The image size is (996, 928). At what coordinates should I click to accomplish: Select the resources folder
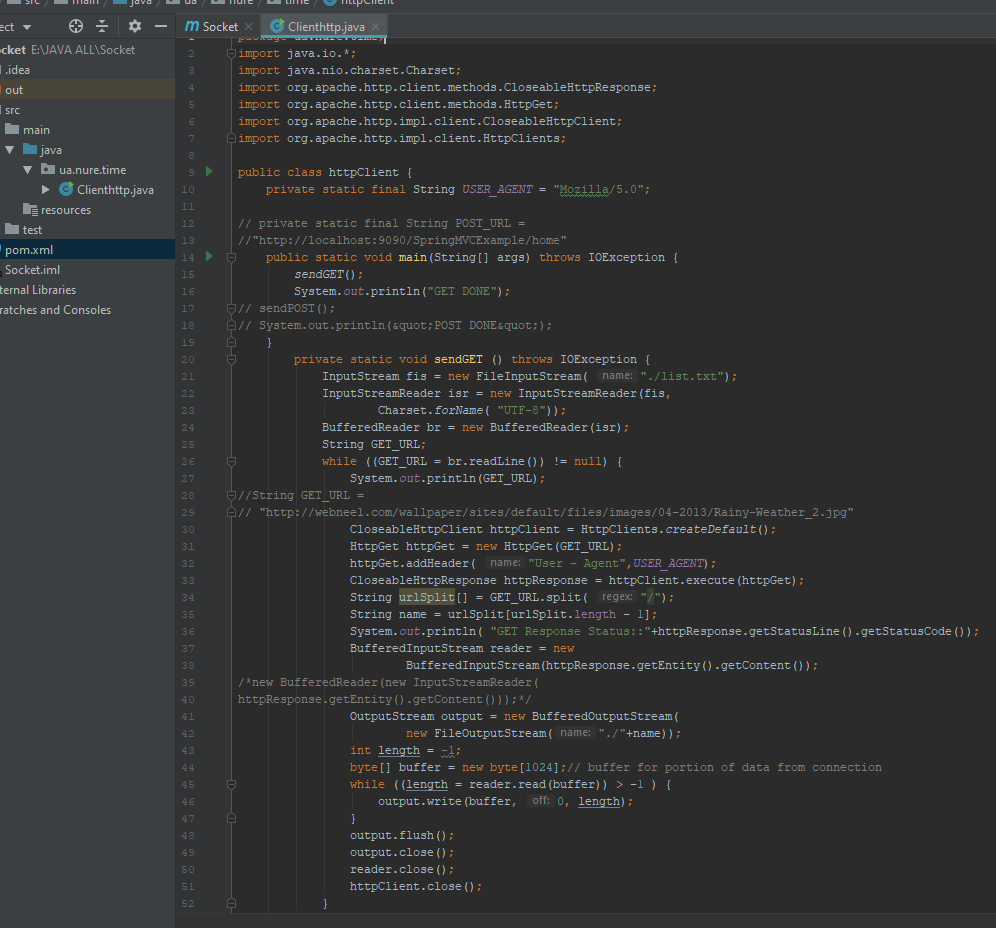click(x=65, y=210)
